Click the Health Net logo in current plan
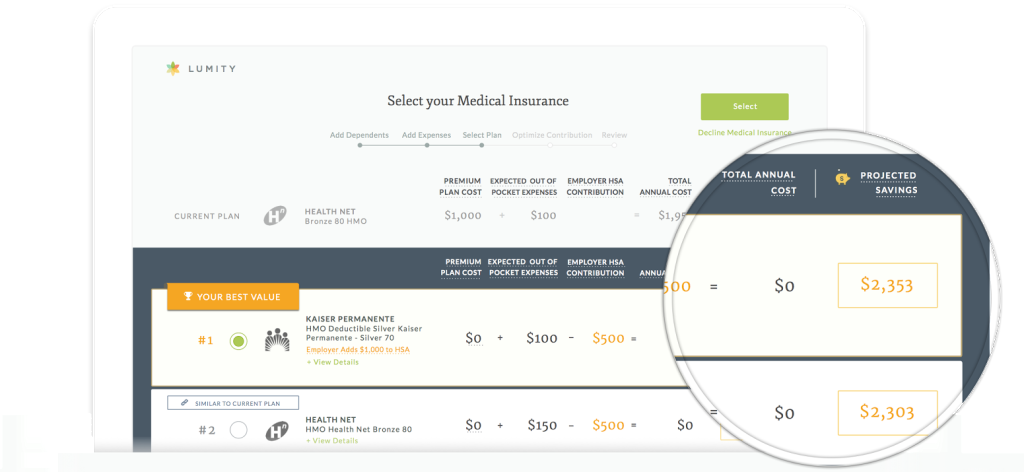 point(275,215)
